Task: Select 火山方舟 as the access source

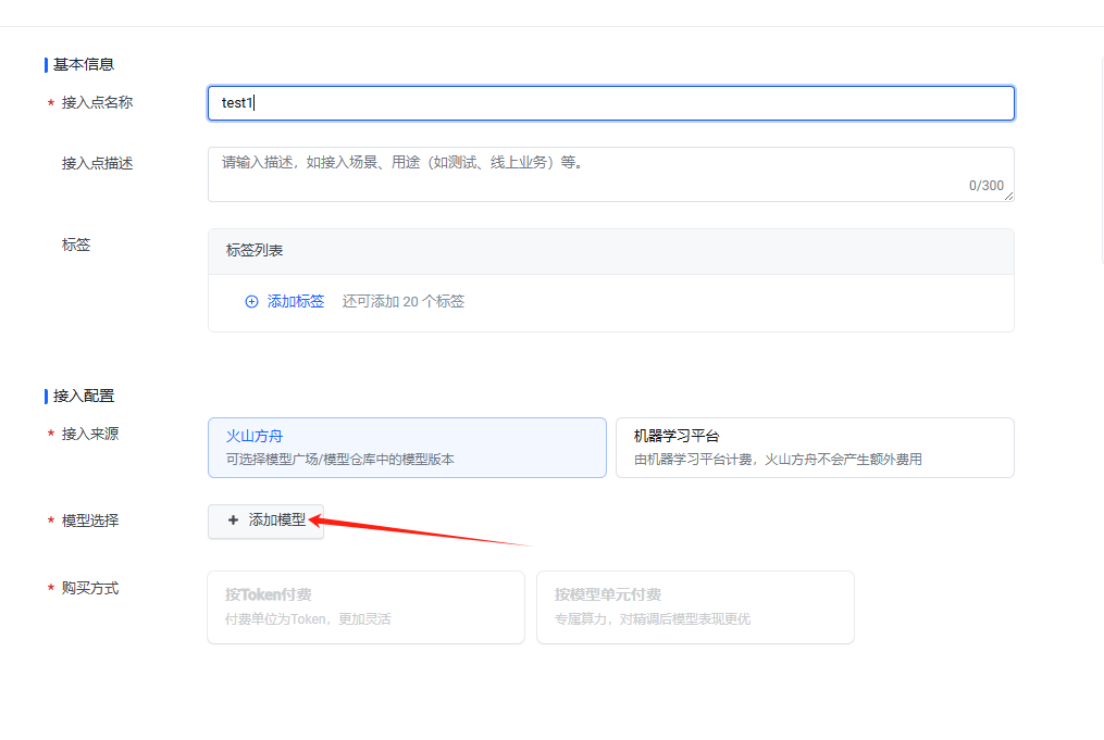Action: [x=406, y=447]
